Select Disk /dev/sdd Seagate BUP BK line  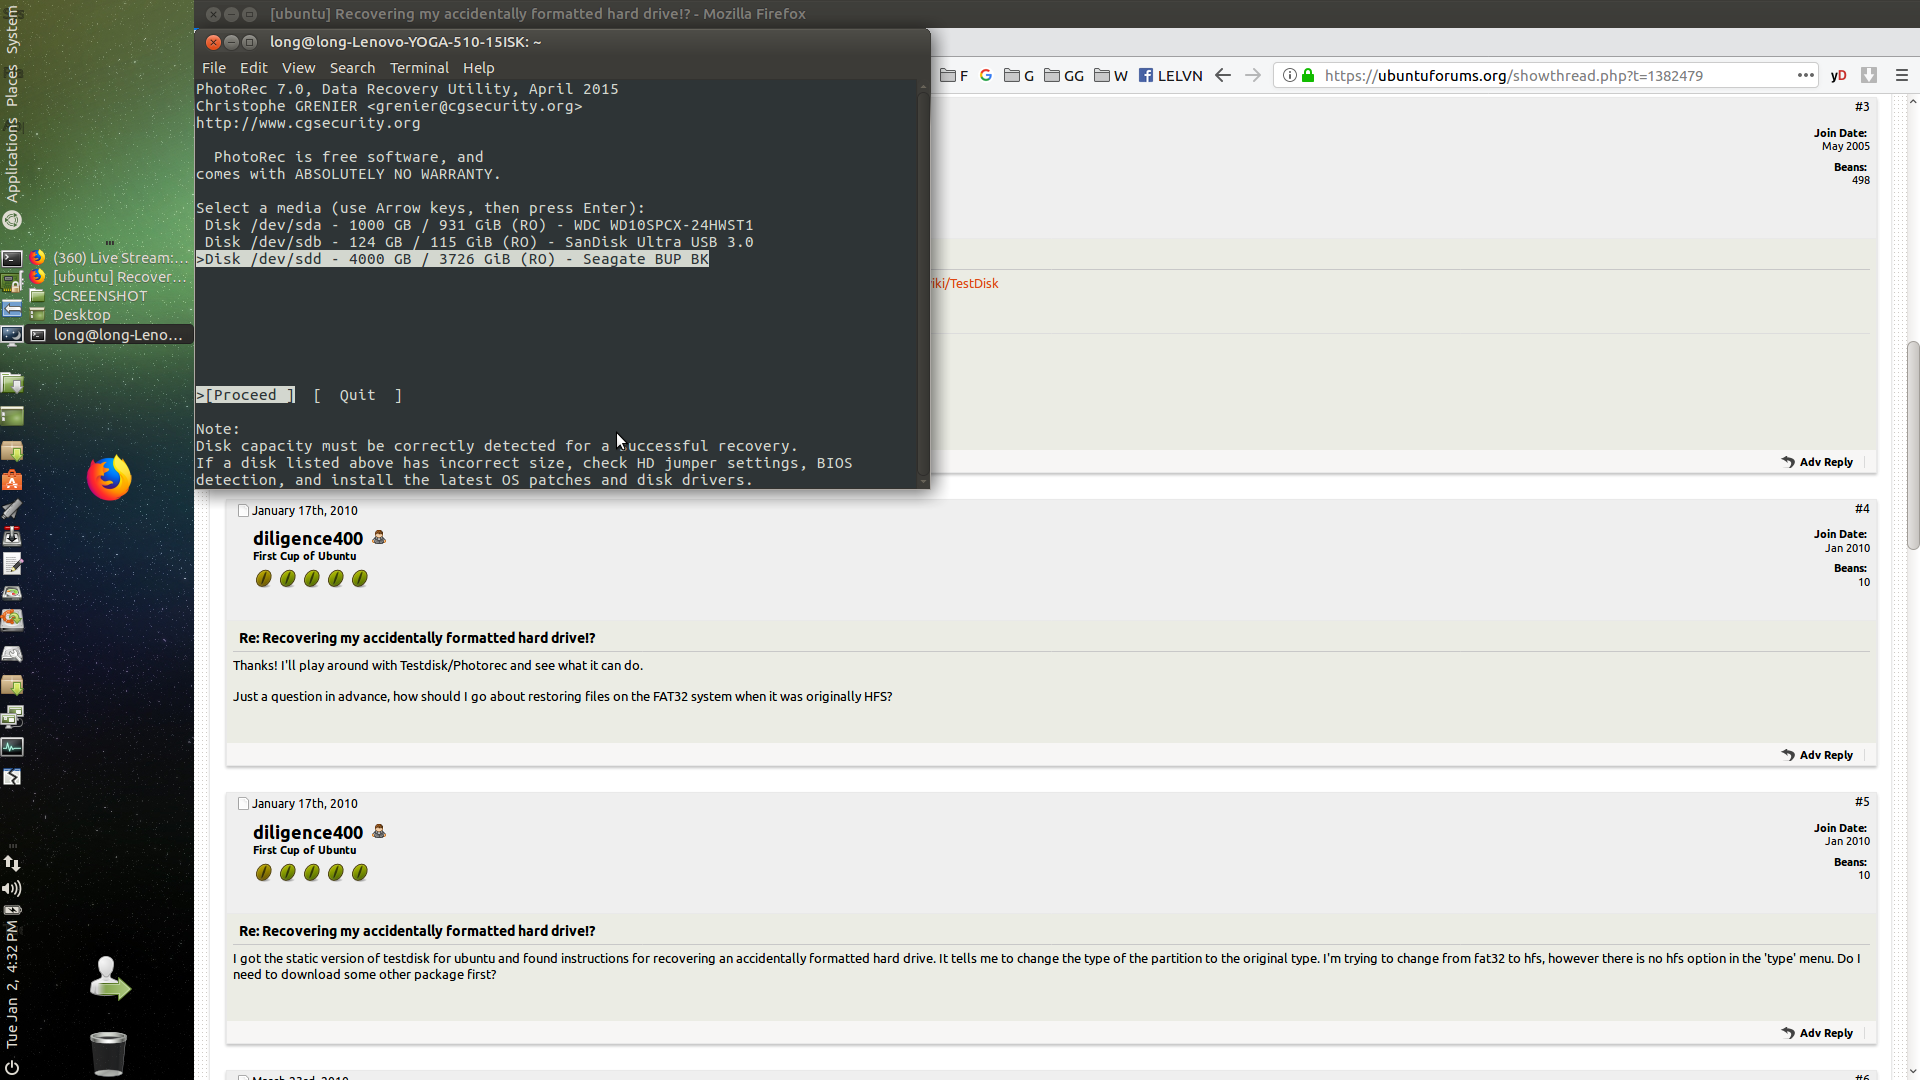(452, 259)
